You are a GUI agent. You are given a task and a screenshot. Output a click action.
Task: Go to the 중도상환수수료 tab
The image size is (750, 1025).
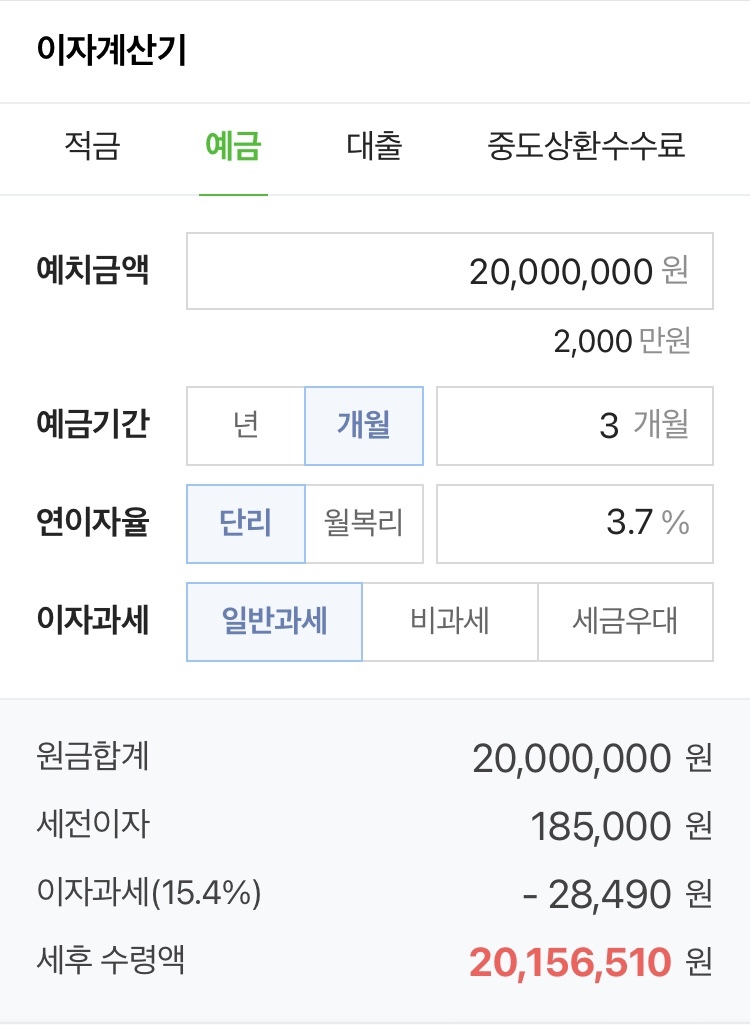586,146
